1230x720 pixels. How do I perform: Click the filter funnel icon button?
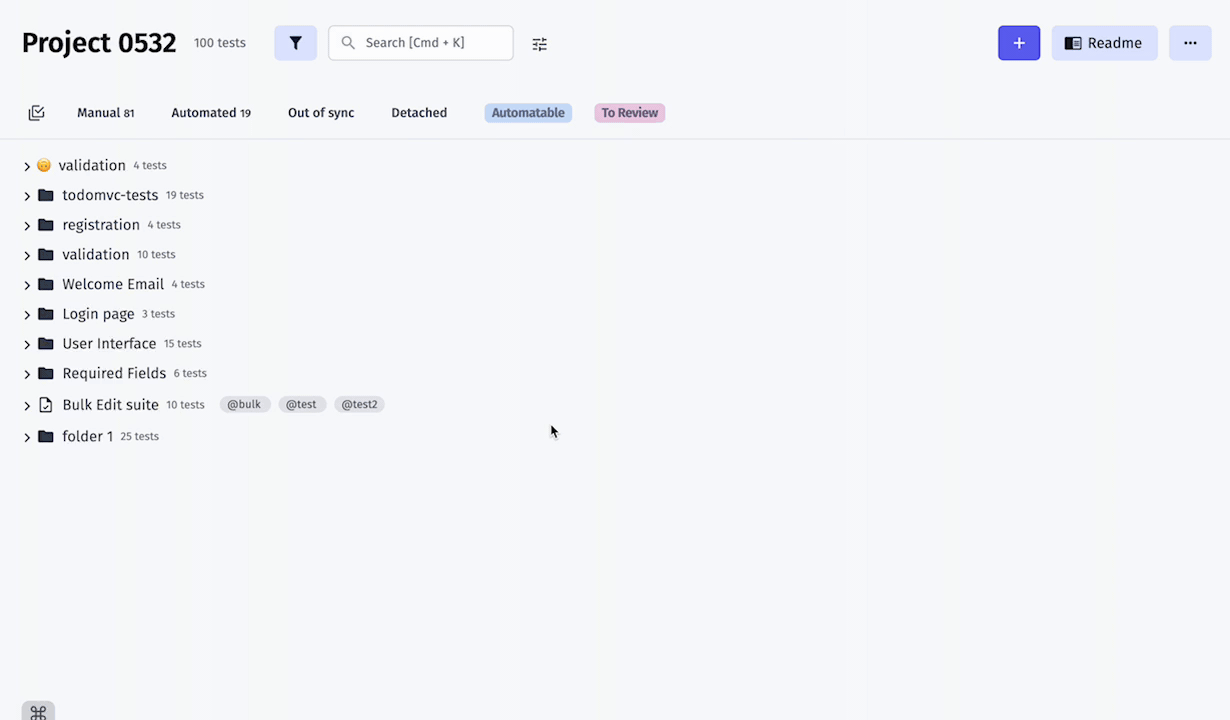pyautogui.click(x=295, y=43)
